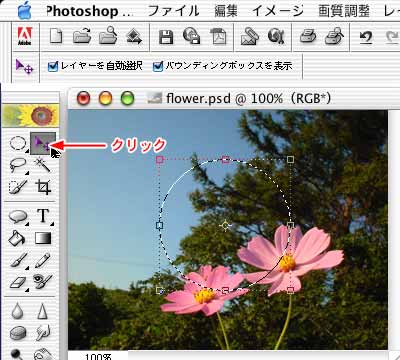Open the Photoshop application menu
The image size is (400, 360).
[89, 11]
